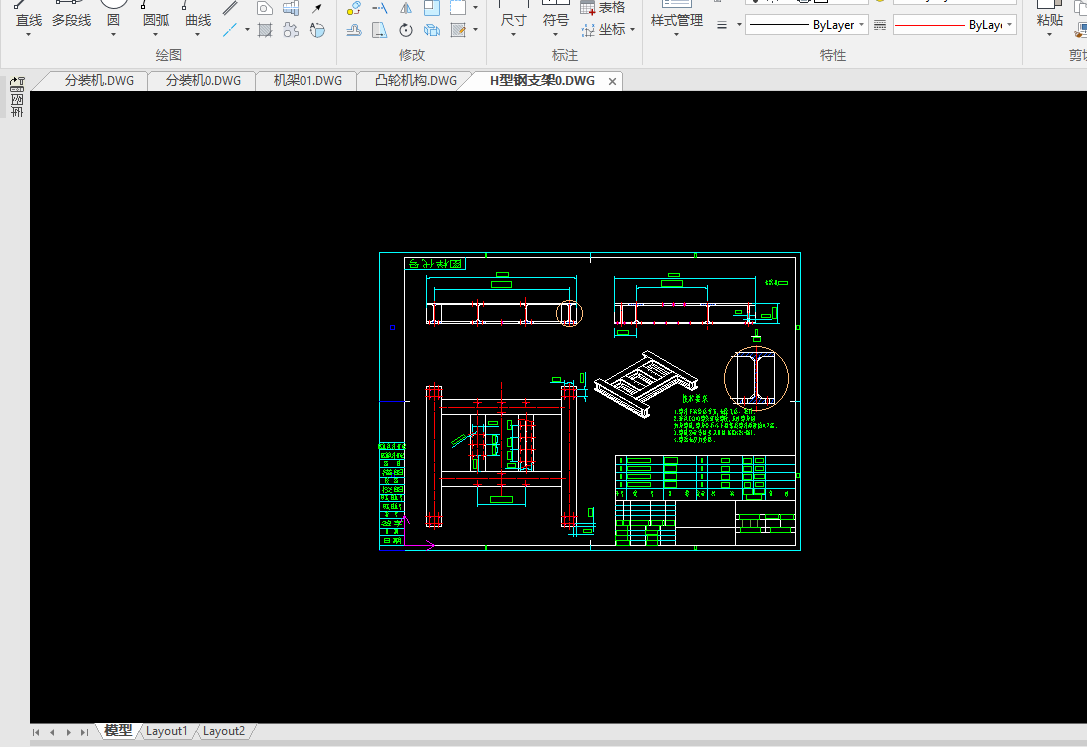
Task: Click the hatch edit pencil icon
Action: [458, 30]
